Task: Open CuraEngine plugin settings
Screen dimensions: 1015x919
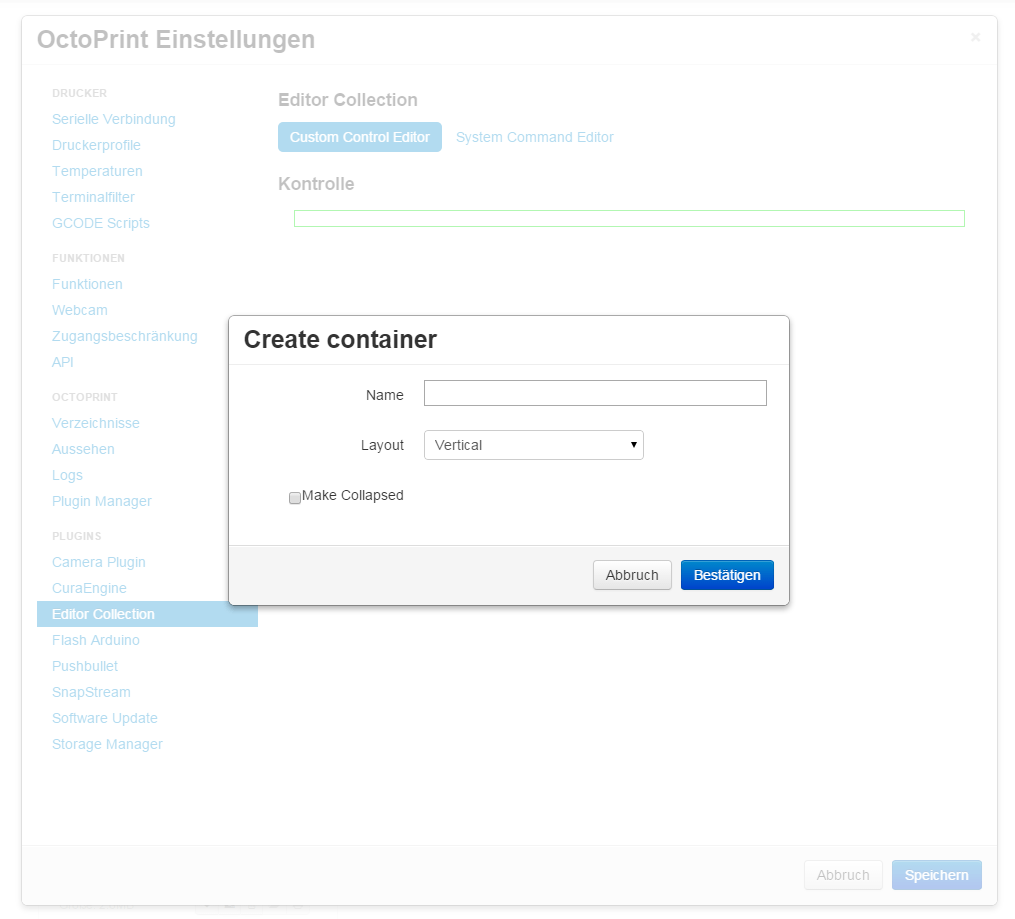Action: click(x=89, y=588)
